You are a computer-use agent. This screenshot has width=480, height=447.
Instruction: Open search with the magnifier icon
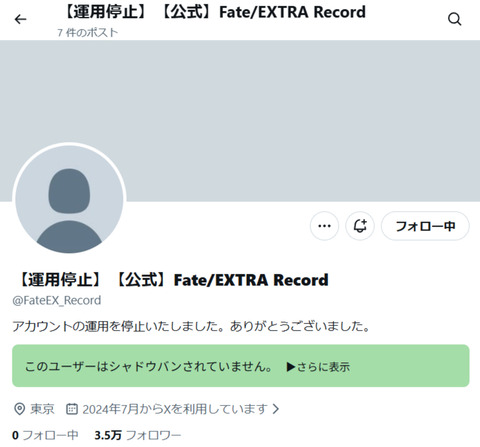[x=454, y=19]
